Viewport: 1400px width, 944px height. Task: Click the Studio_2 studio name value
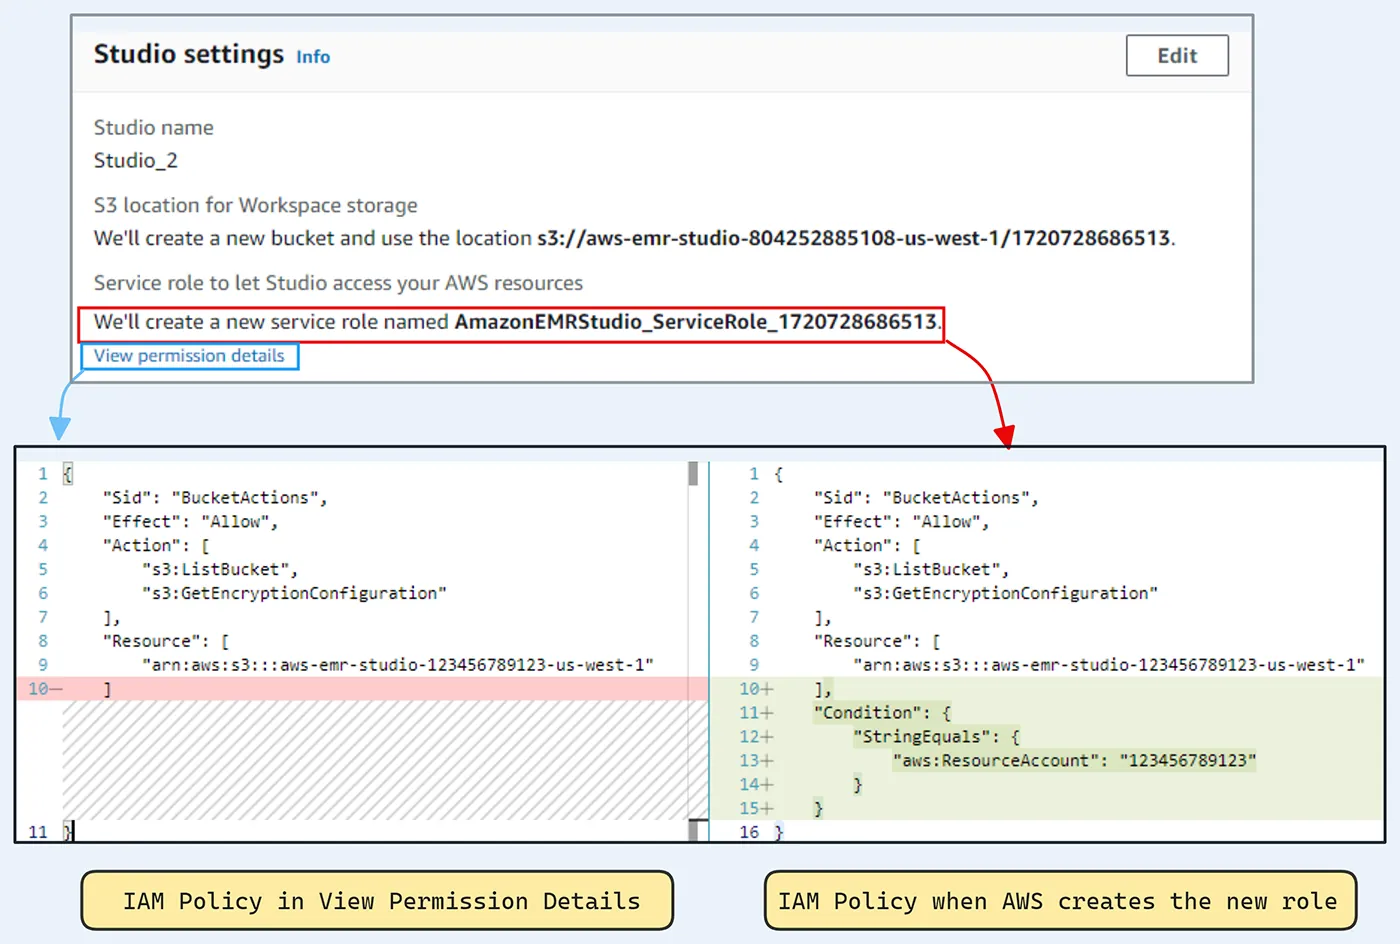tap(136, 160)
